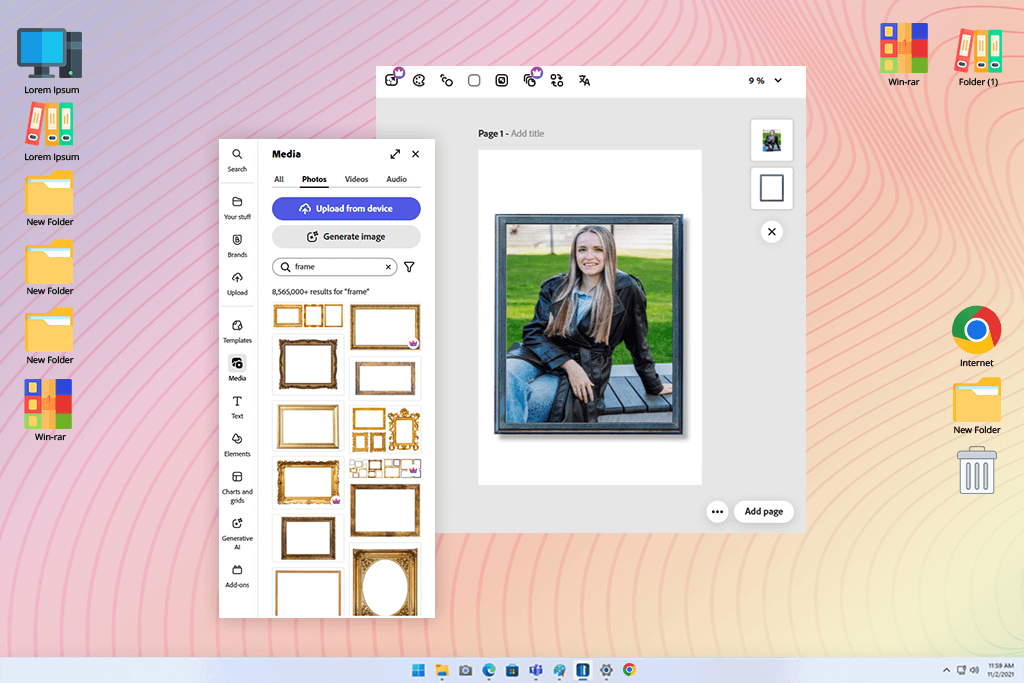Click the color theme palette icon
This screenshot has height=683, width=1024.
pyautogui.click(x=419, y=80)
